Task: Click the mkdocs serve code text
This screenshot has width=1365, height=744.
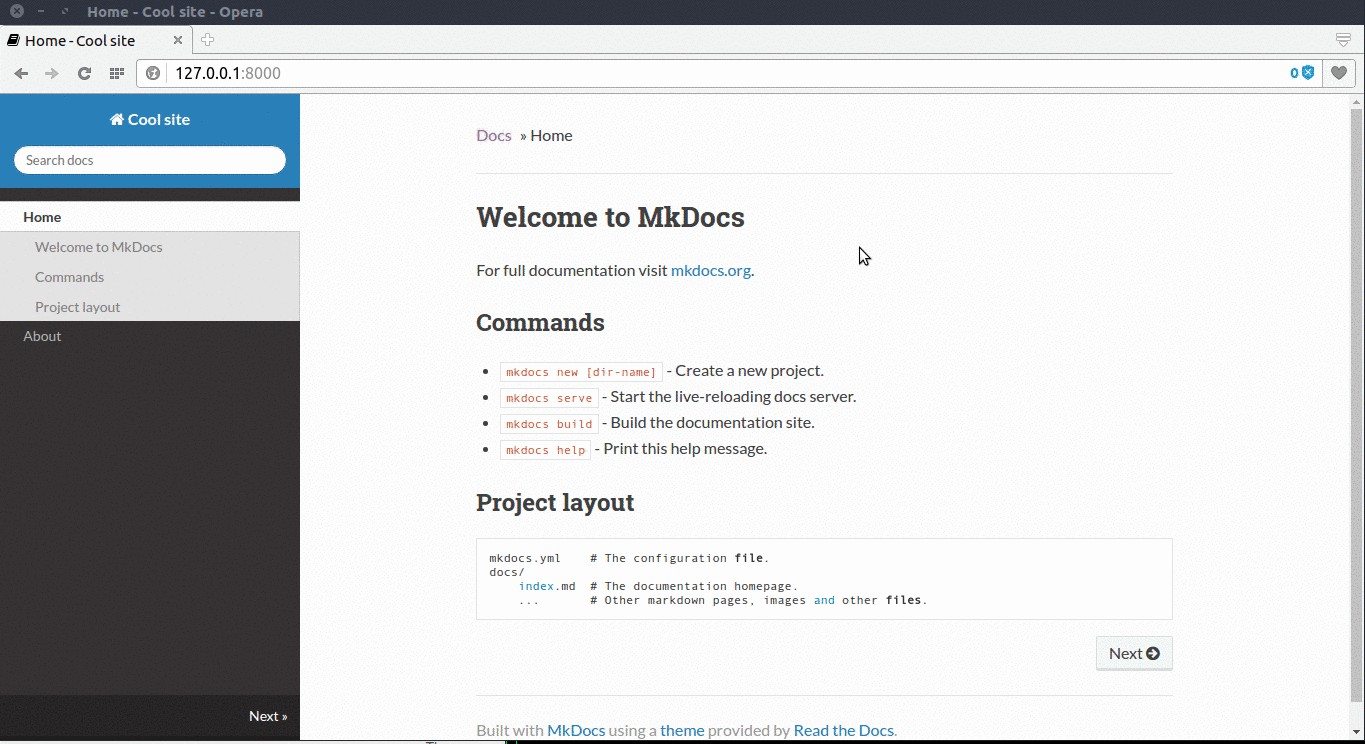Action: click(549, 398)
